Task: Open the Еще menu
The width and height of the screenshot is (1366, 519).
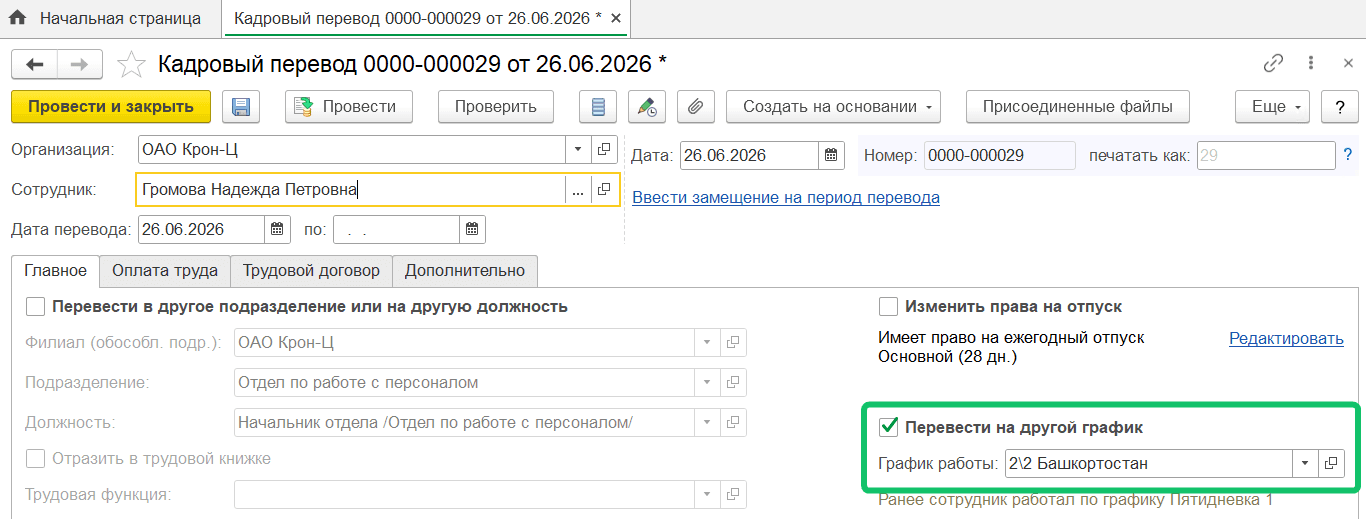Action: (x=1273, y=107)
